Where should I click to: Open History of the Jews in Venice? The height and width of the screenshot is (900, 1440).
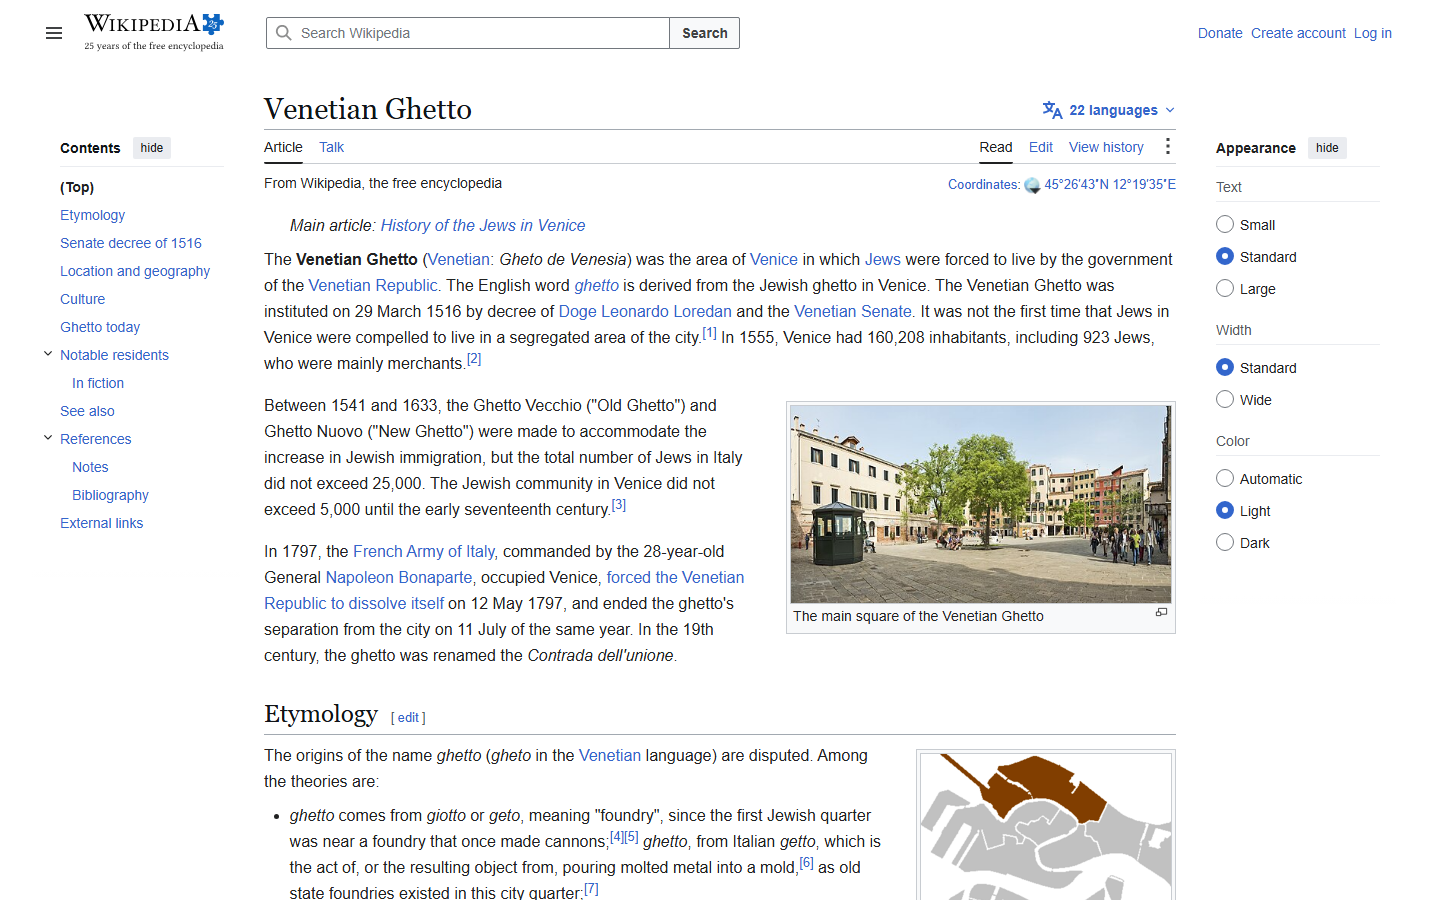click(483, 226)
